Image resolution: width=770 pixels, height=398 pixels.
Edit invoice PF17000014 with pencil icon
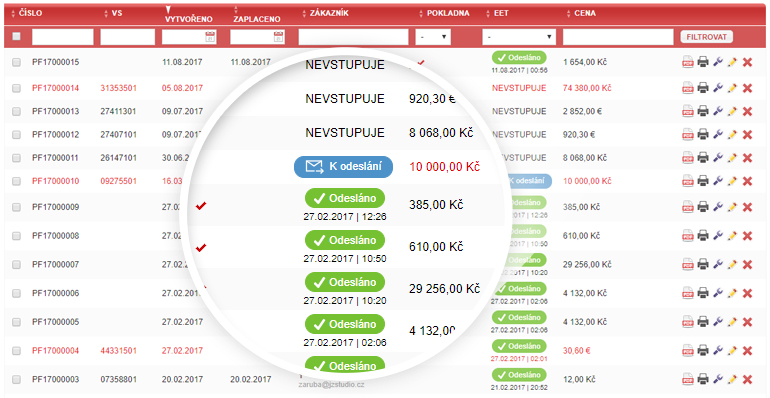(x=732, y=88)
